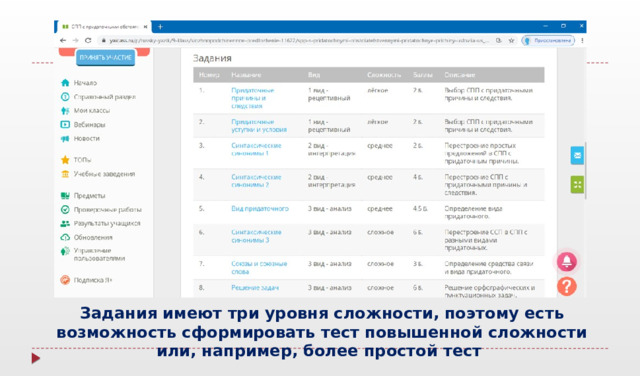Click the Вебинары play icon
The height and width of the screenshot is (376, 640).
[65, 125]
